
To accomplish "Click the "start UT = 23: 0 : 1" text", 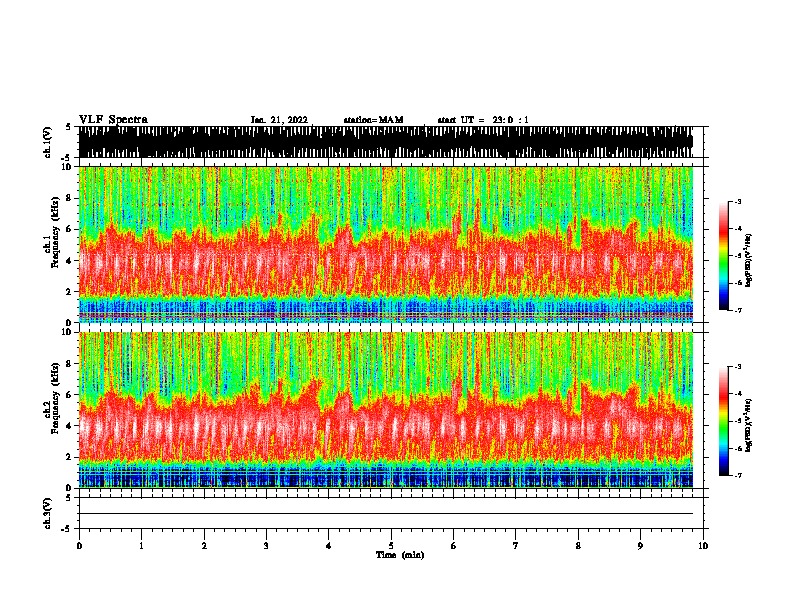I will point(483,120).
